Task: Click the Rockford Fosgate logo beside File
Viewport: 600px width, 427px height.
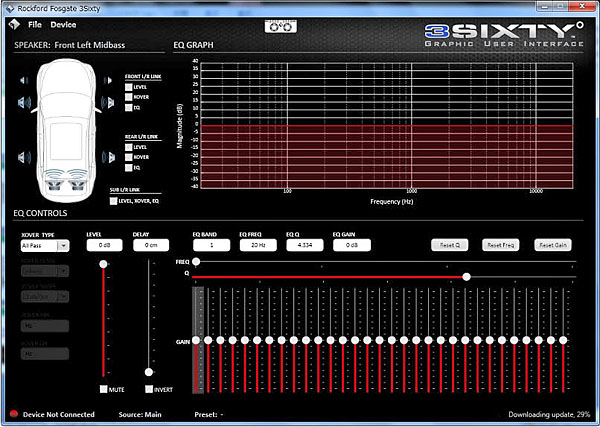Action: 14,24
